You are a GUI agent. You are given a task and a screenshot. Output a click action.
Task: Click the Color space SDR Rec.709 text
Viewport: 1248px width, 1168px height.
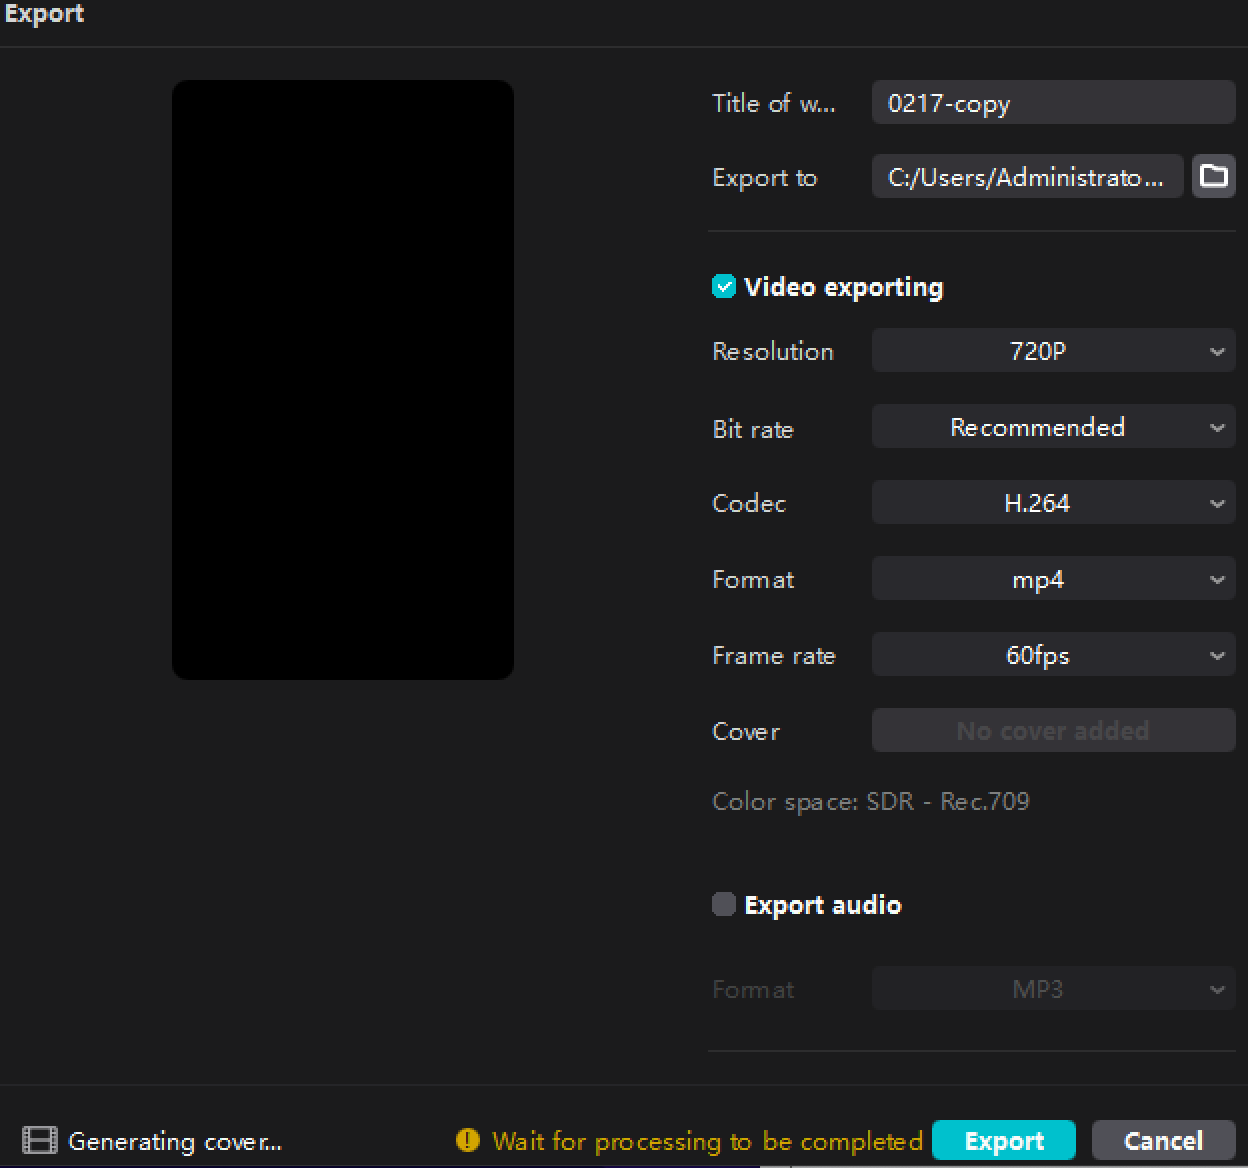tap(870, 802)
